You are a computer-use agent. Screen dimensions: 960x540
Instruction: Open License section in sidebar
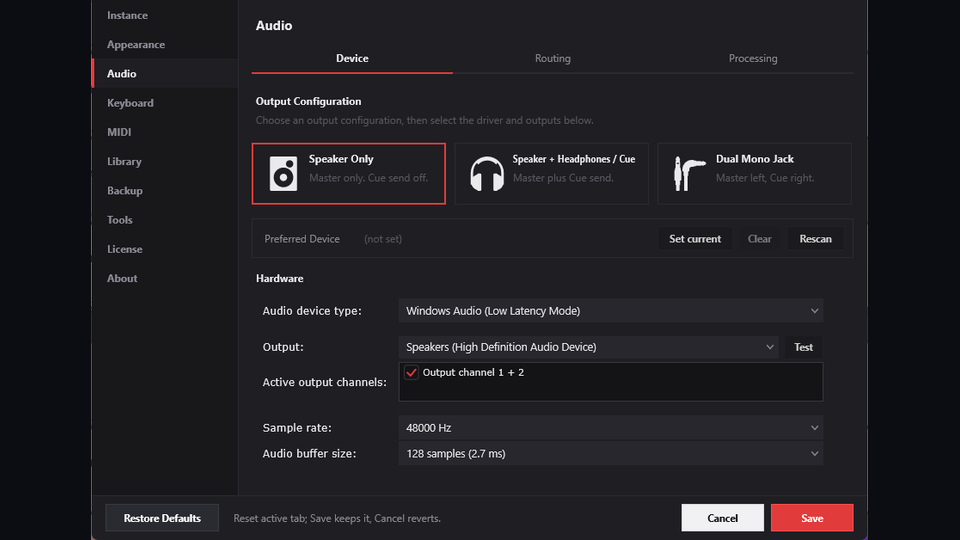165,249
